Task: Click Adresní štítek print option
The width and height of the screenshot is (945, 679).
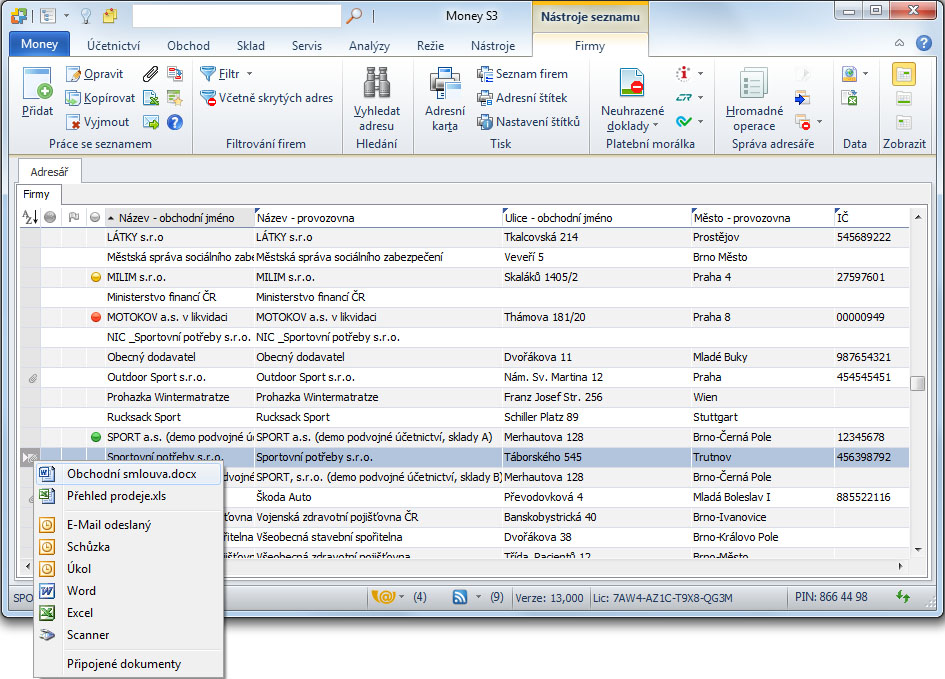Action: coord(522,98)
